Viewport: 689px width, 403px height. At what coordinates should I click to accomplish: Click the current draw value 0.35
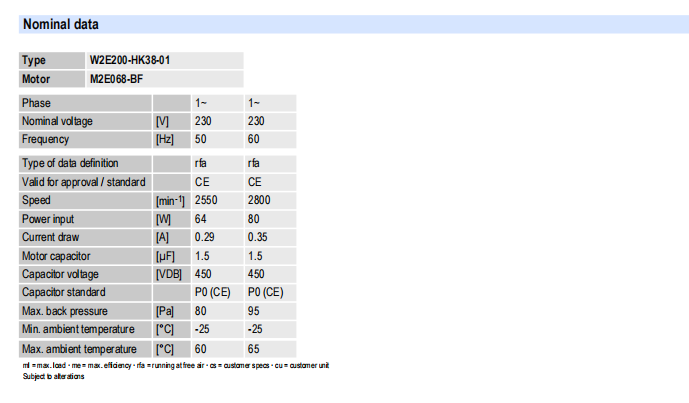(x=256, y=237)
